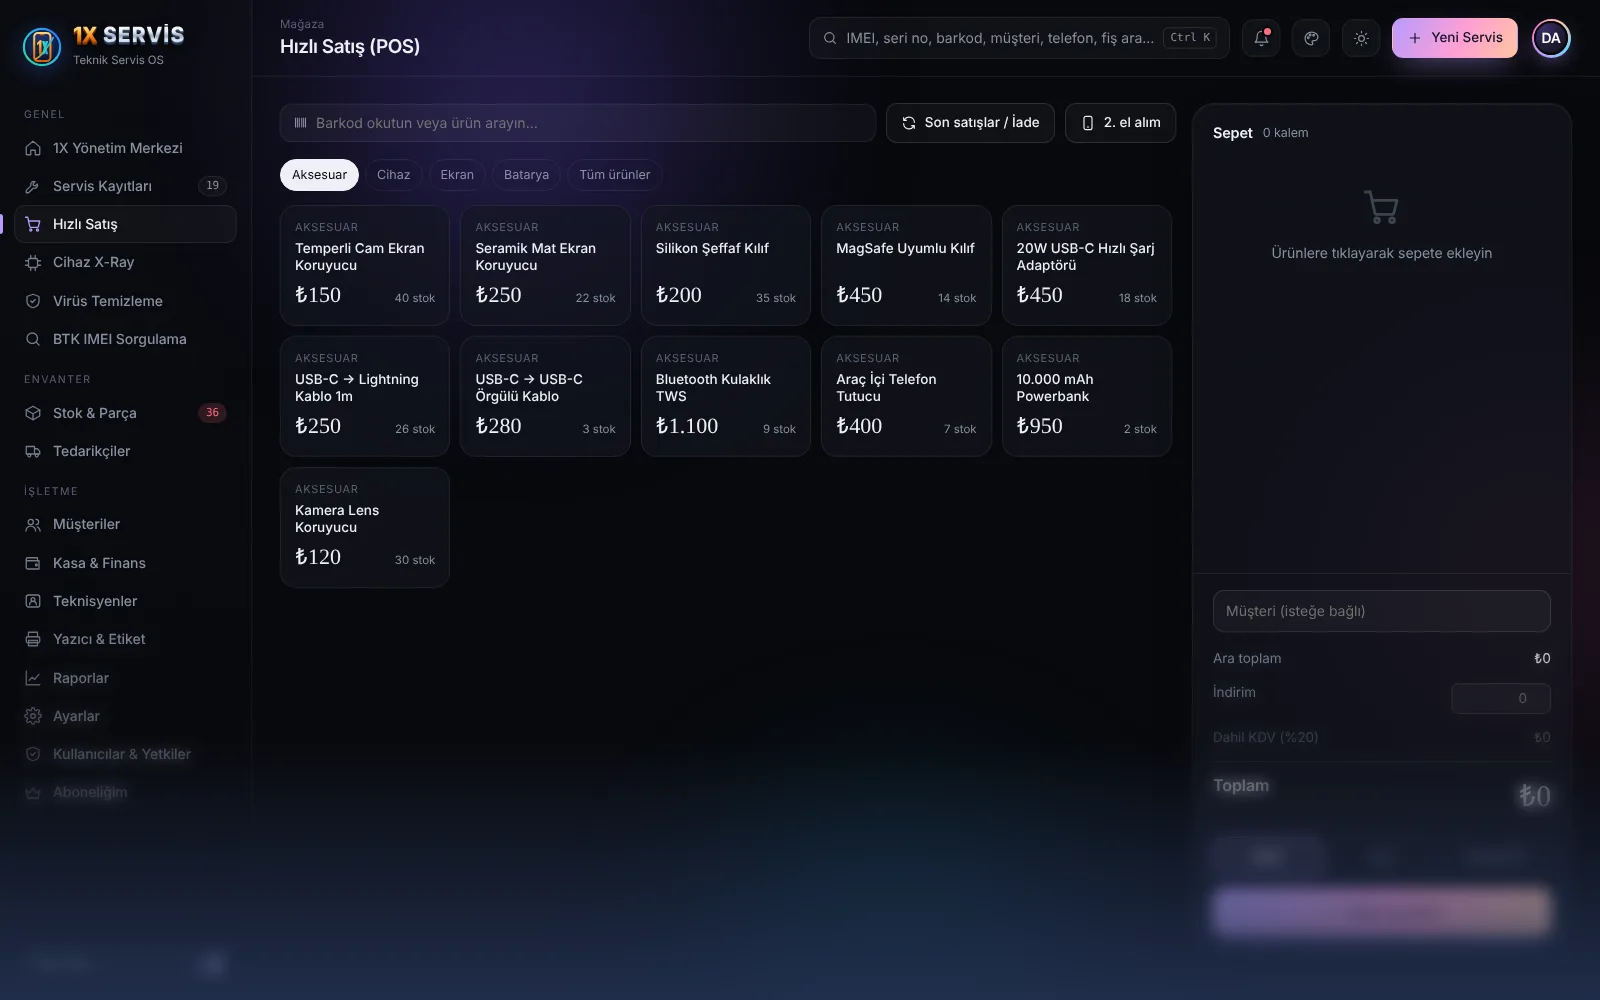Screen dimensions: 1600x1000
Task: Add Seramik Mat Ekran Koruyucu to cart
Action: pos(545,266)
